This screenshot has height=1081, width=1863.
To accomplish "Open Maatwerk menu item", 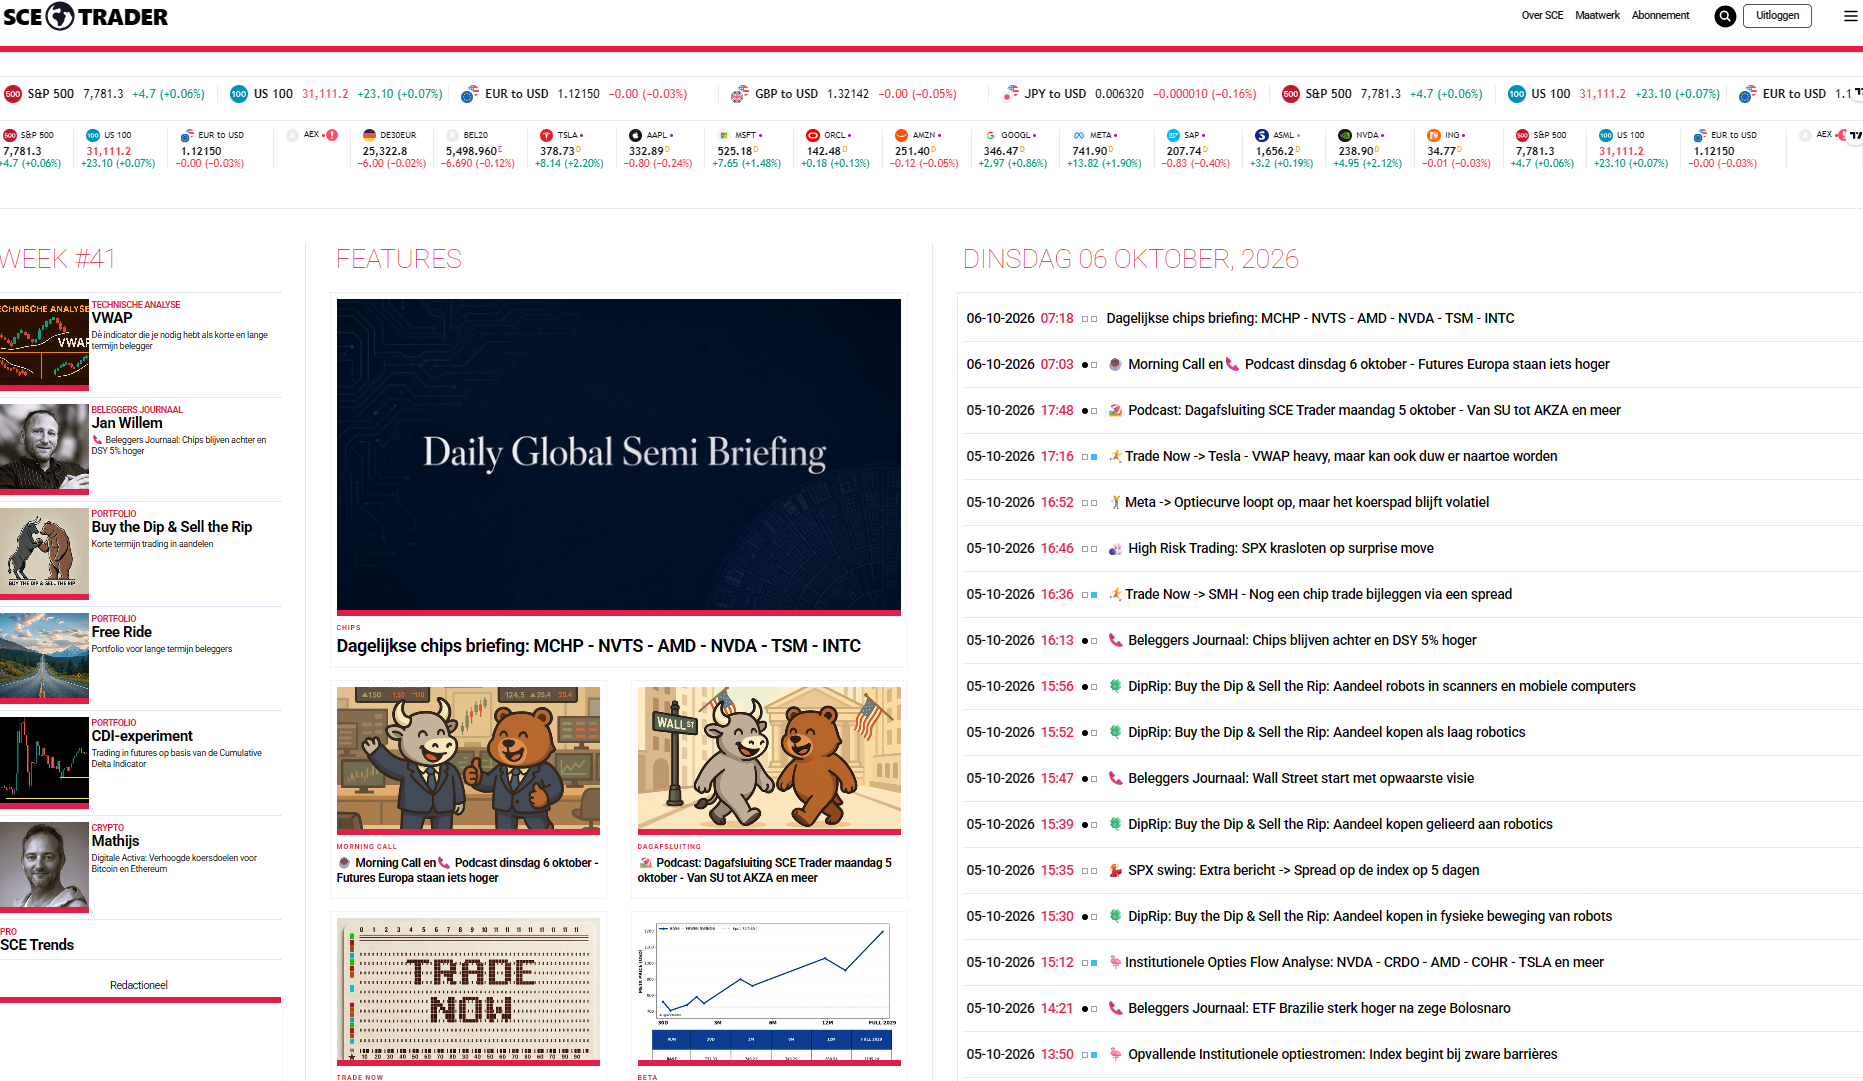I will click(x=1597, y=15).
